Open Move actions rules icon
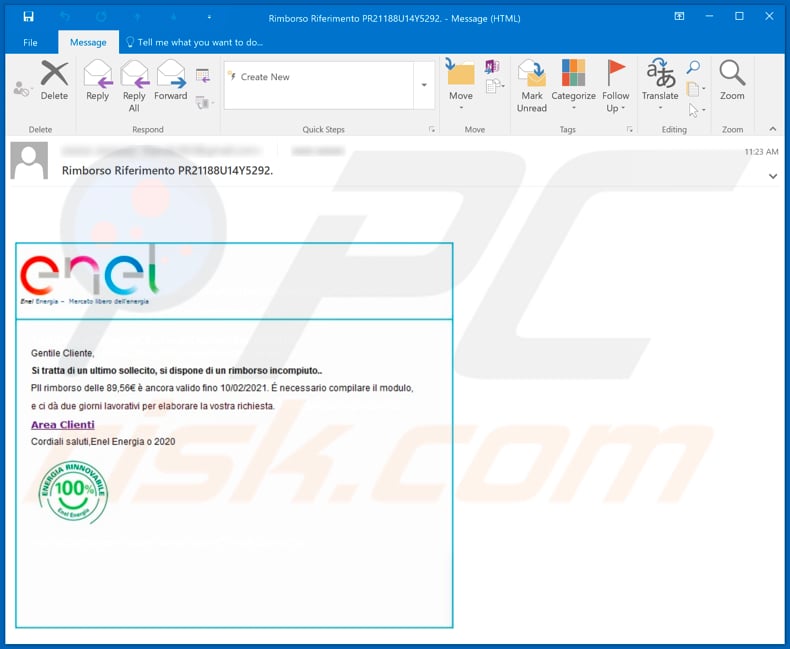The height and width of the screenshot is (649, 790). (495, 86)
